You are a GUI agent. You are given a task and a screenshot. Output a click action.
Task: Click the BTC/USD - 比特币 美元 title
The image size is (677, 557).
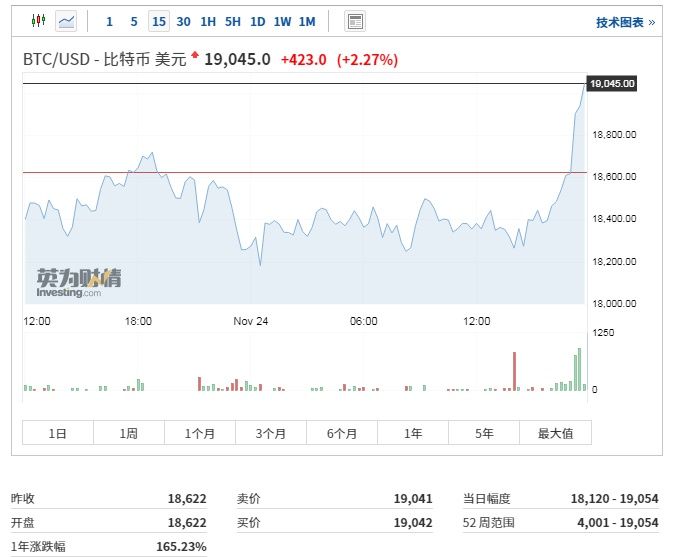tap(104, 59)
